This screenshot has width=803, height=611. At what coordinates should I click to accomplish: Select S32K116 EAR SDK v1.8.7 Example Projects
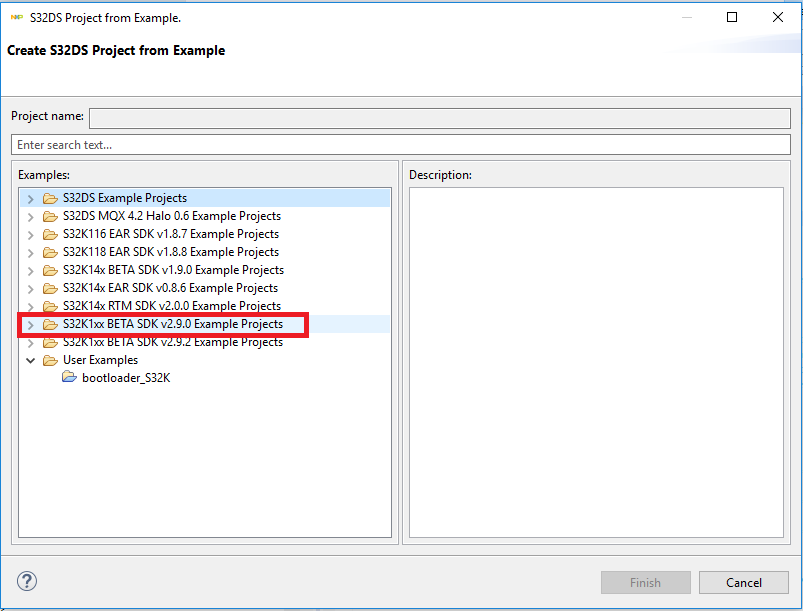pyautogui.click(x=171, y=234)
